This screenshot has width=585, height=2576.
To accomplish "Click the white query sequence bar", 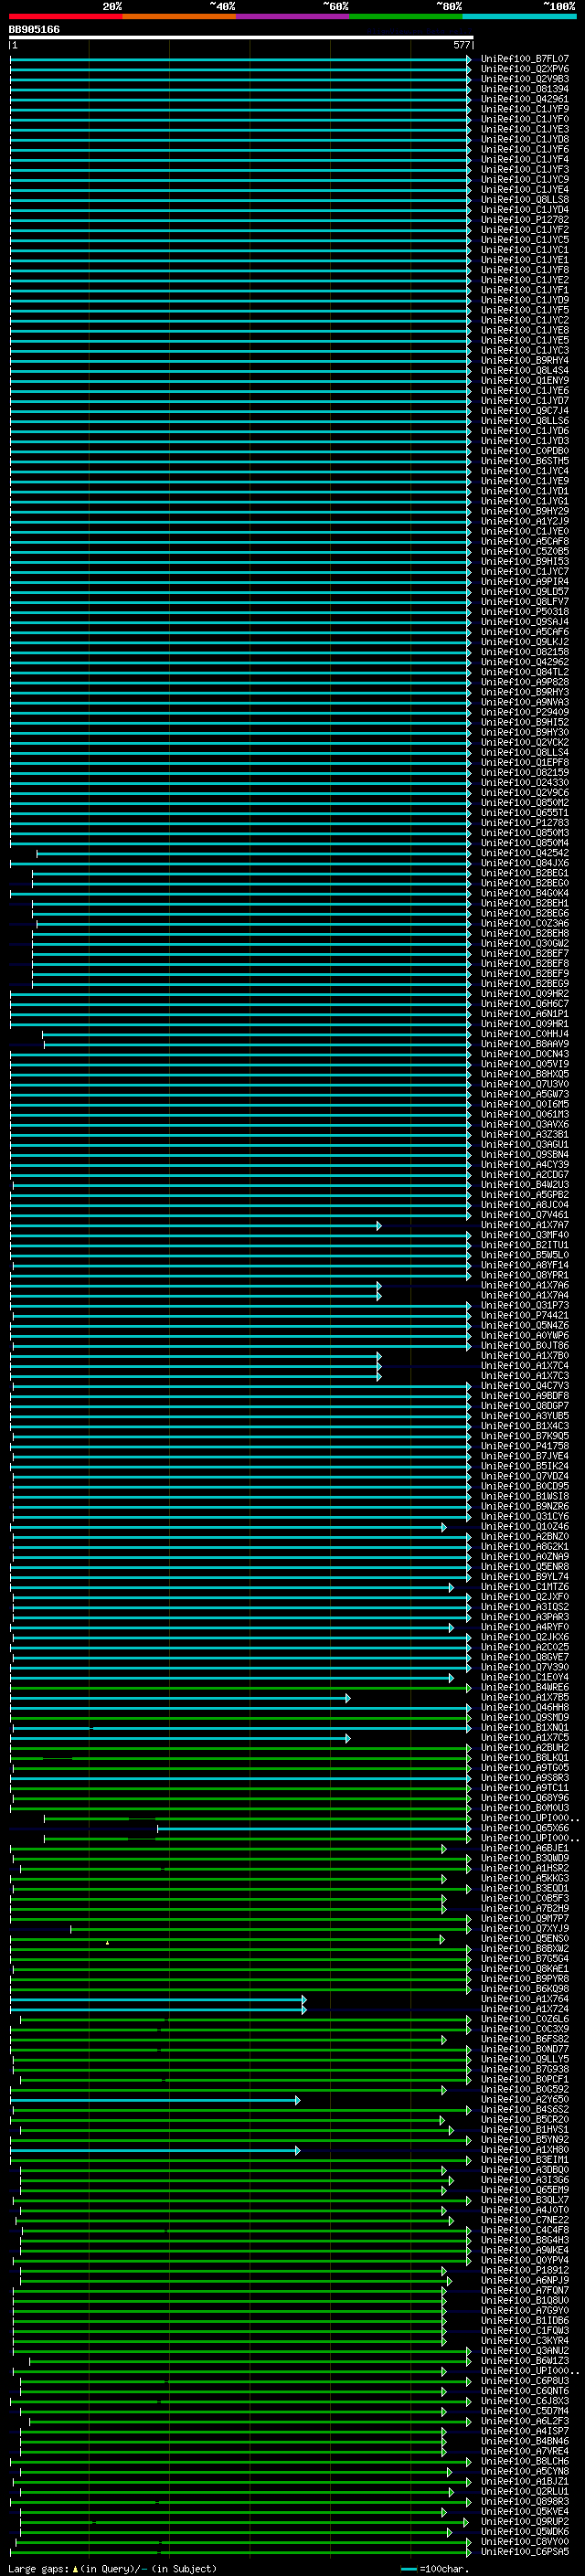I will point(241,38).
